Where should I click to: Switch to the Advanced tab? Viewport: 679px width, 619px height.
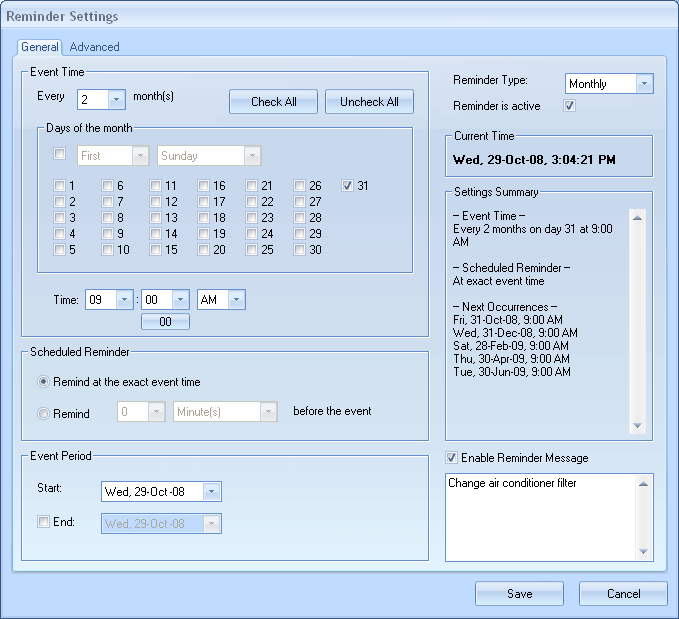pyautogui.click(x=94, y=47)
